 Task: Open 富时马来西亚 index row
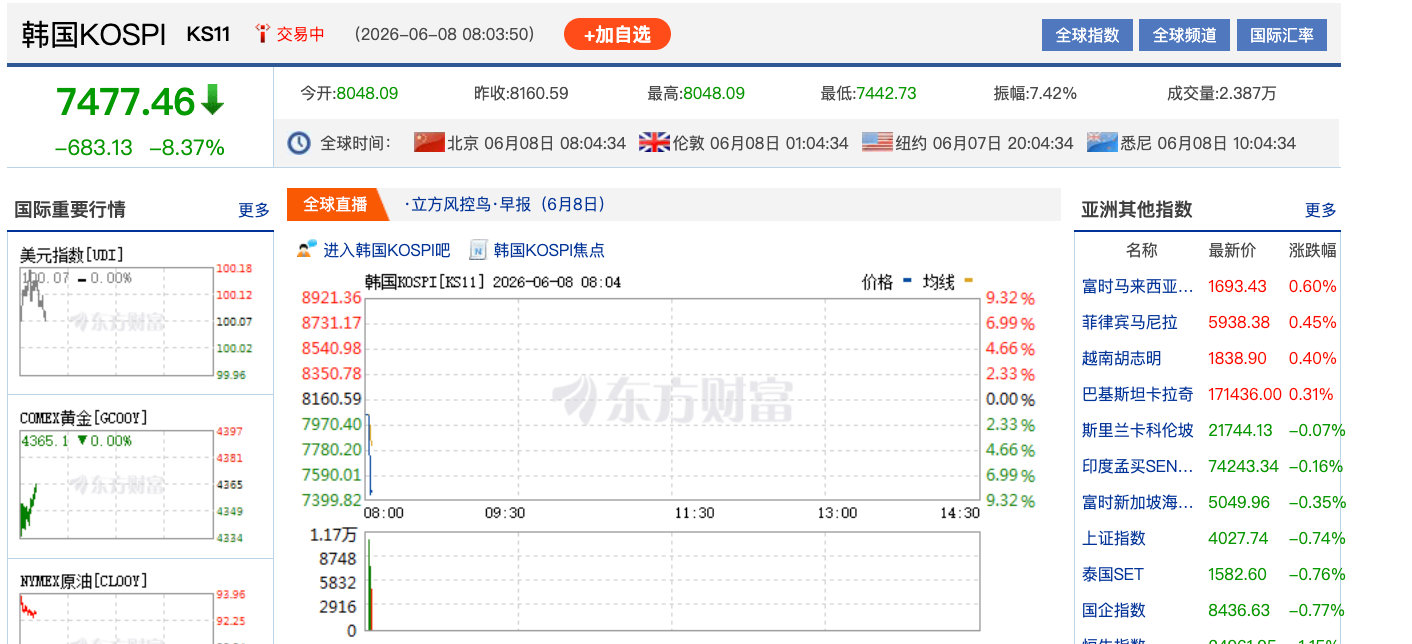point(1207,286)
